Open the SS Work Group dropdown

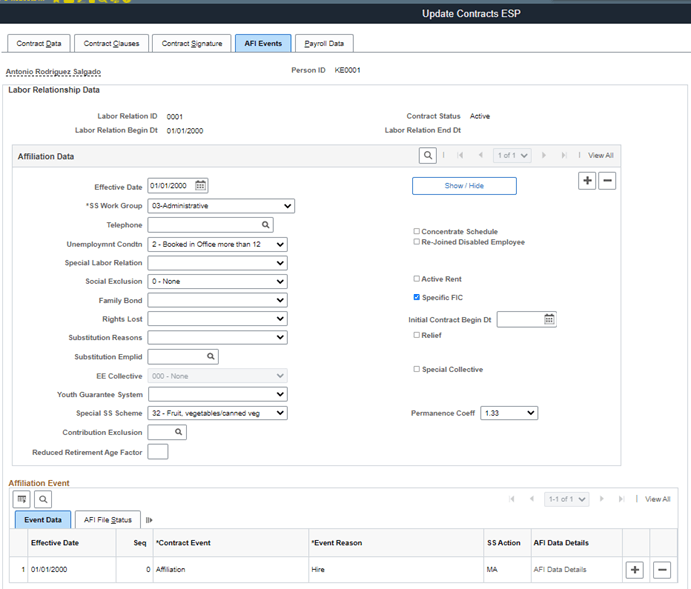(221, 206)
